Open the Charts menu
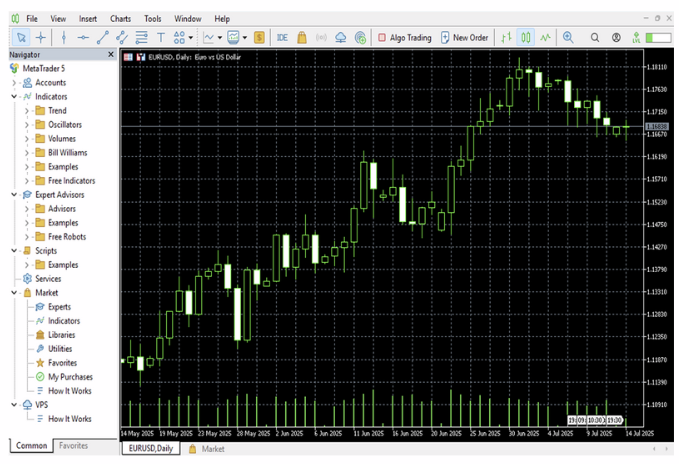 point(120,18)
